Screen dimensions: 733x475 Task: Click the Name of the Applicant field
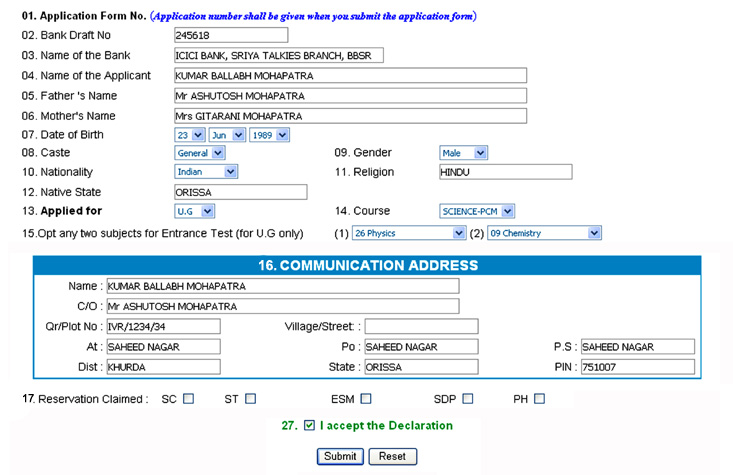350,75
